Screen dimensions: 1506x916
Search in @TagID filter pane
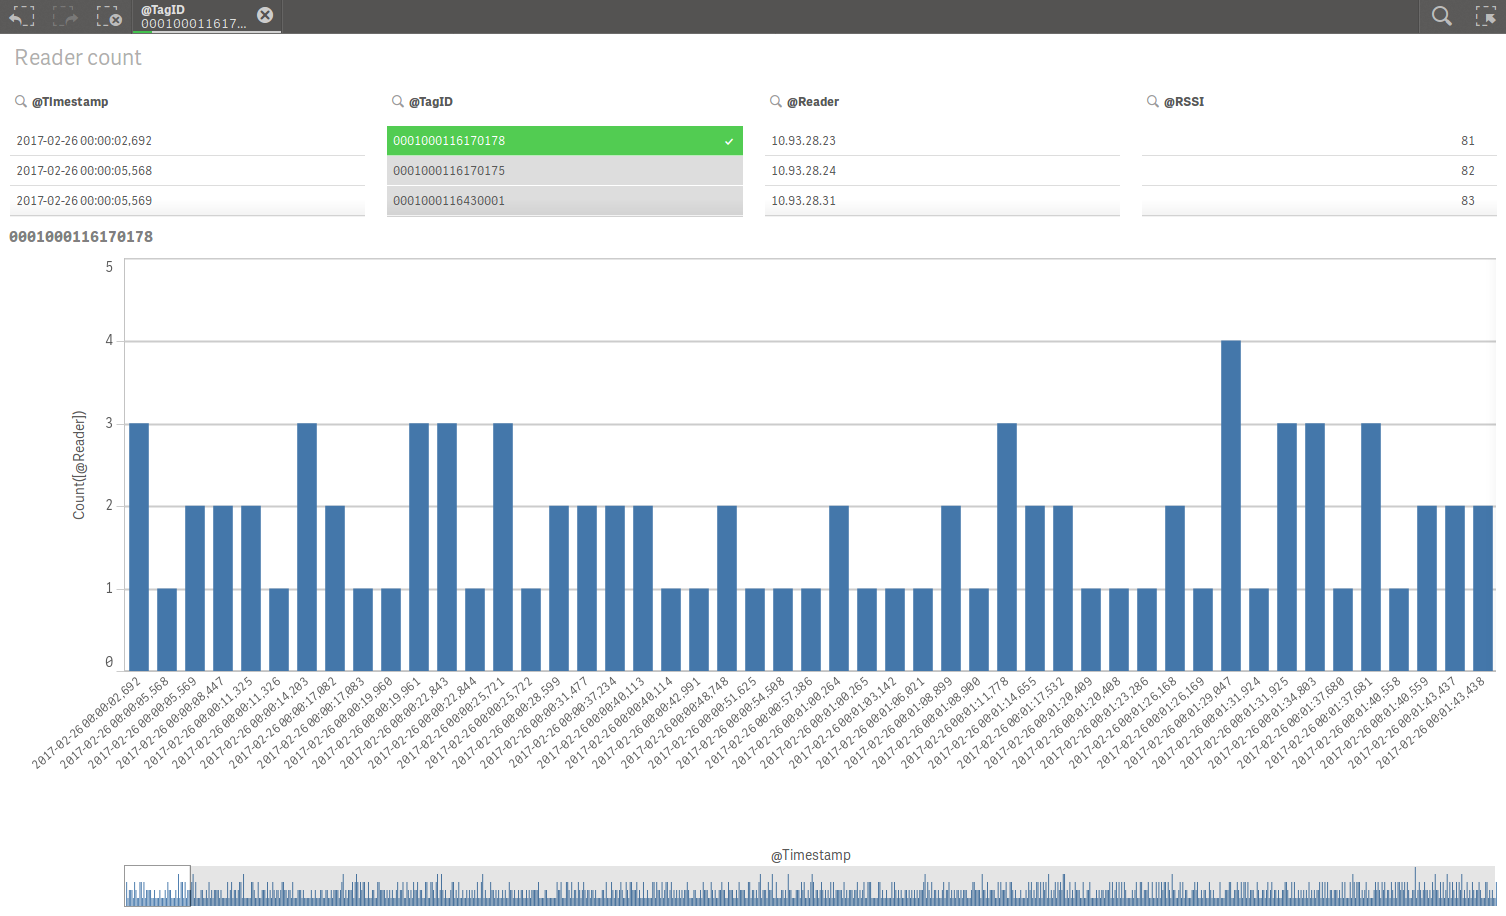(x=397, y=101)
